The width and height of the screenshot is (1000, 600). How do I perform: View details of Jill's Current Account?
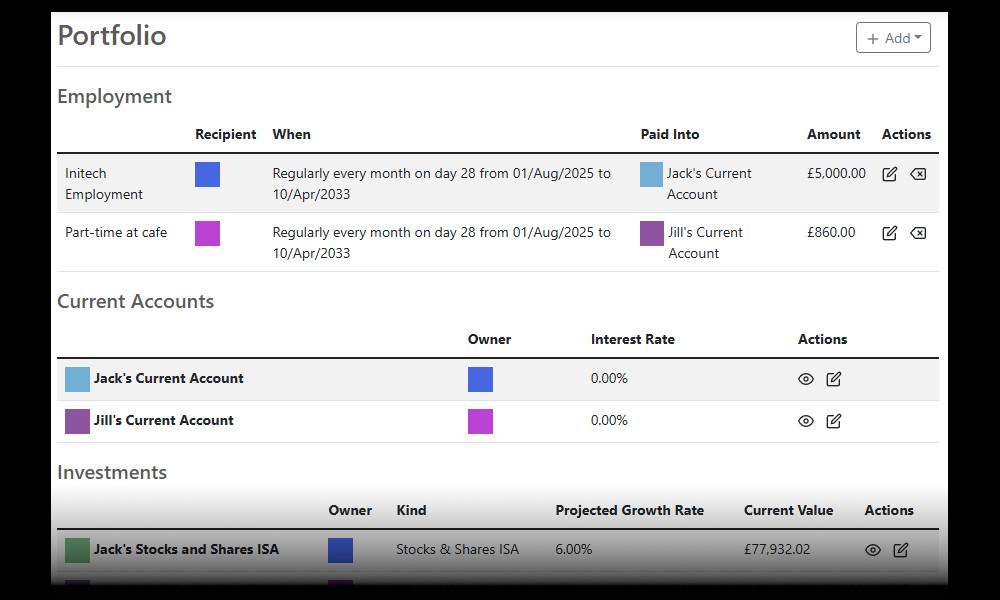click(806, 421)
